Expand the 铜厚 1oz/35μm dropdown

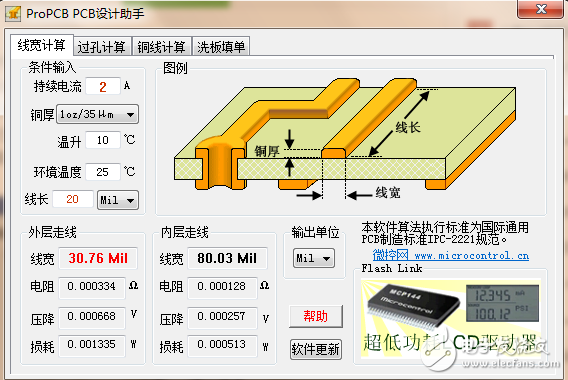pos(97,114)
